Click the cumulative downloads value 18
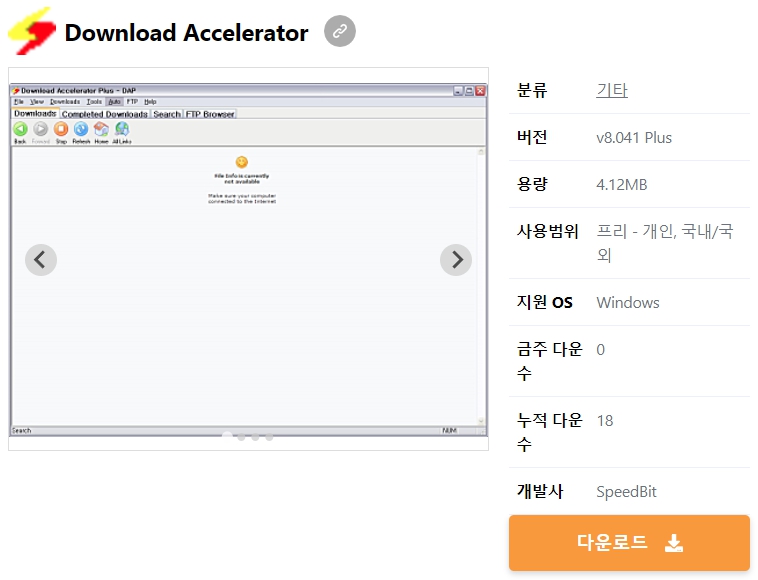The width and height of the screenshot is (758, 580). [605, 420]
